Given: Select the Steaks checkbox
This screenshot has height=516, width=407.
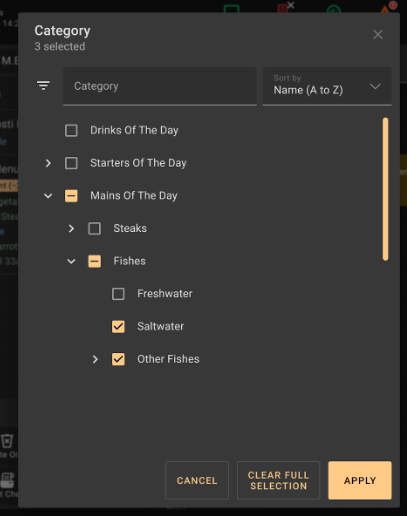Looking at the screenshot, I should (x=95, y=228).
